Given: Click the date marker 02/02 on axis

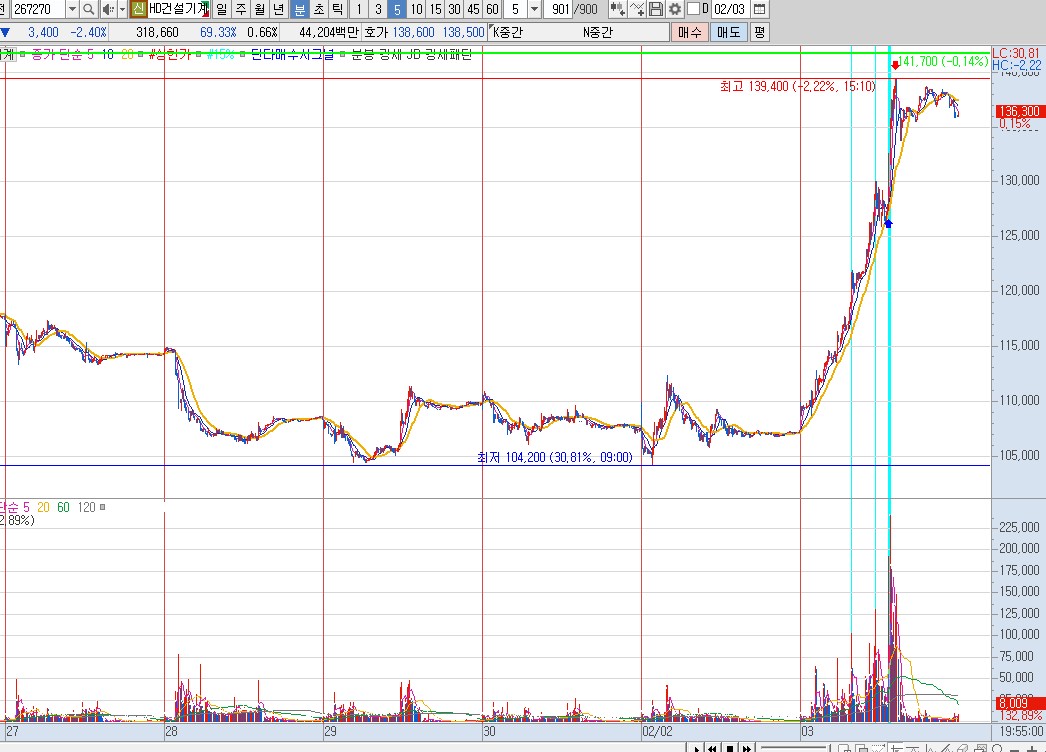Looking at the screenshot, I should point(658,731).
